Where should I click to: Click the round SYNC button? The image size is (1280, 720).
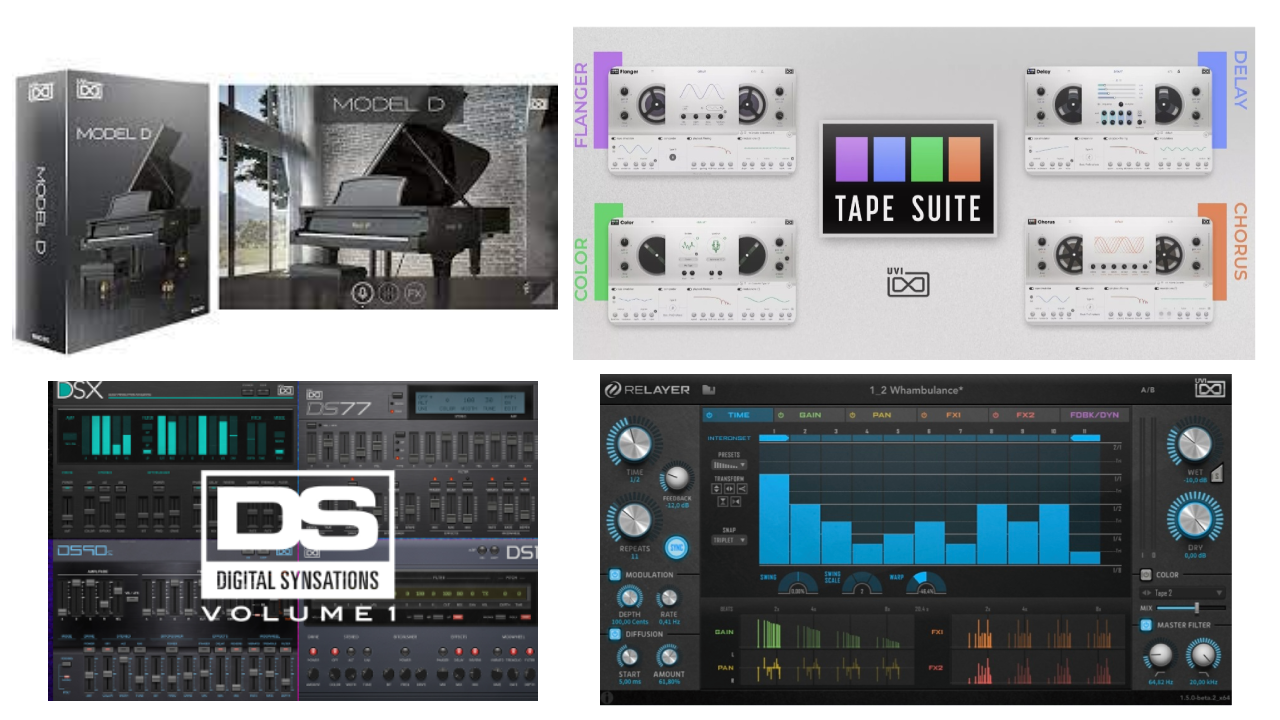click(x=676, y=547)
